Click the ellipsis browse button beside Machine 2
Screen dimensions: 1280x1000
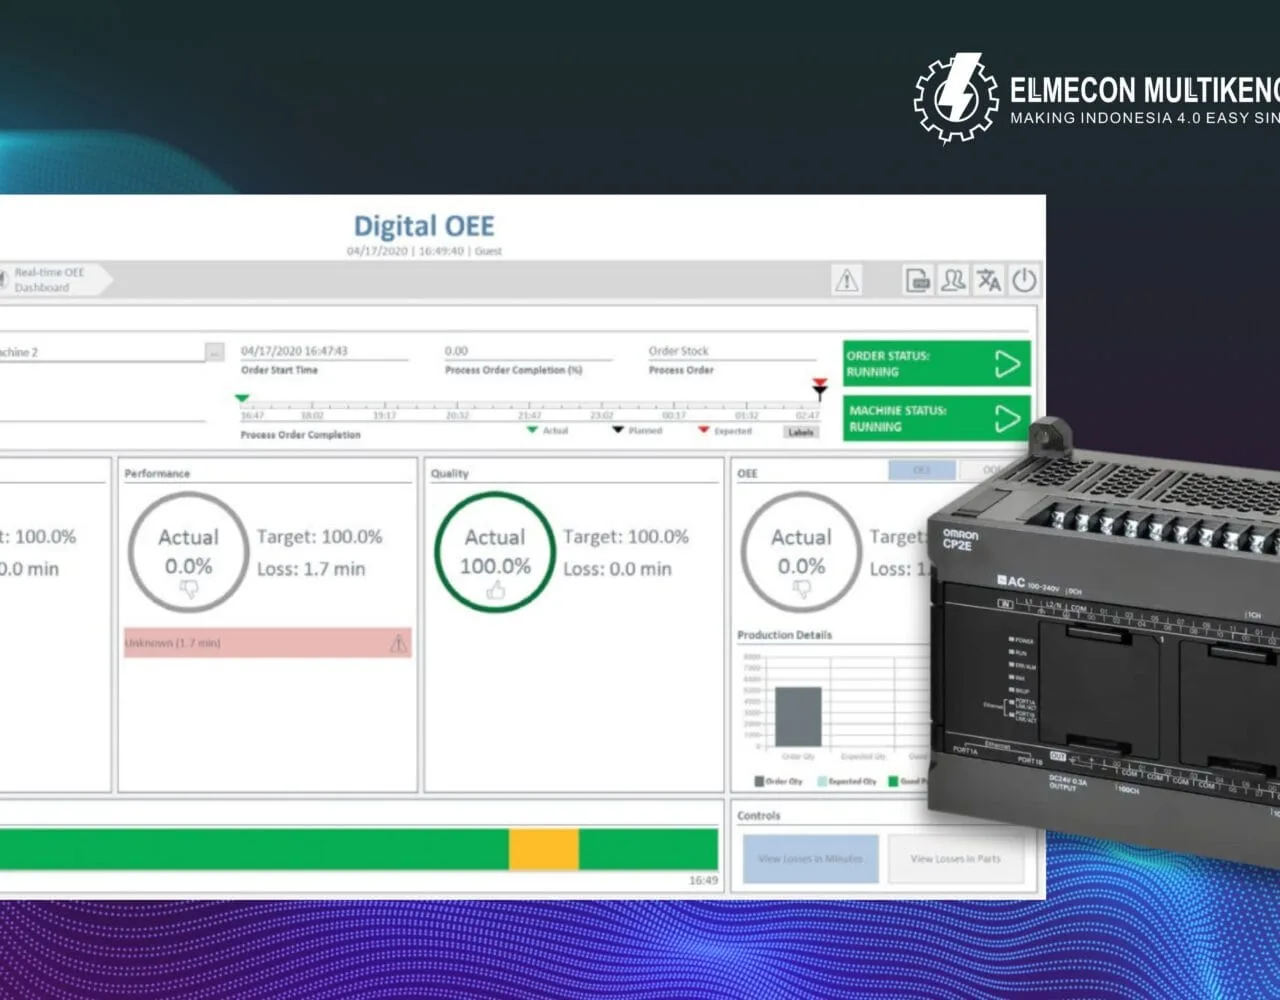coord(214,351)
